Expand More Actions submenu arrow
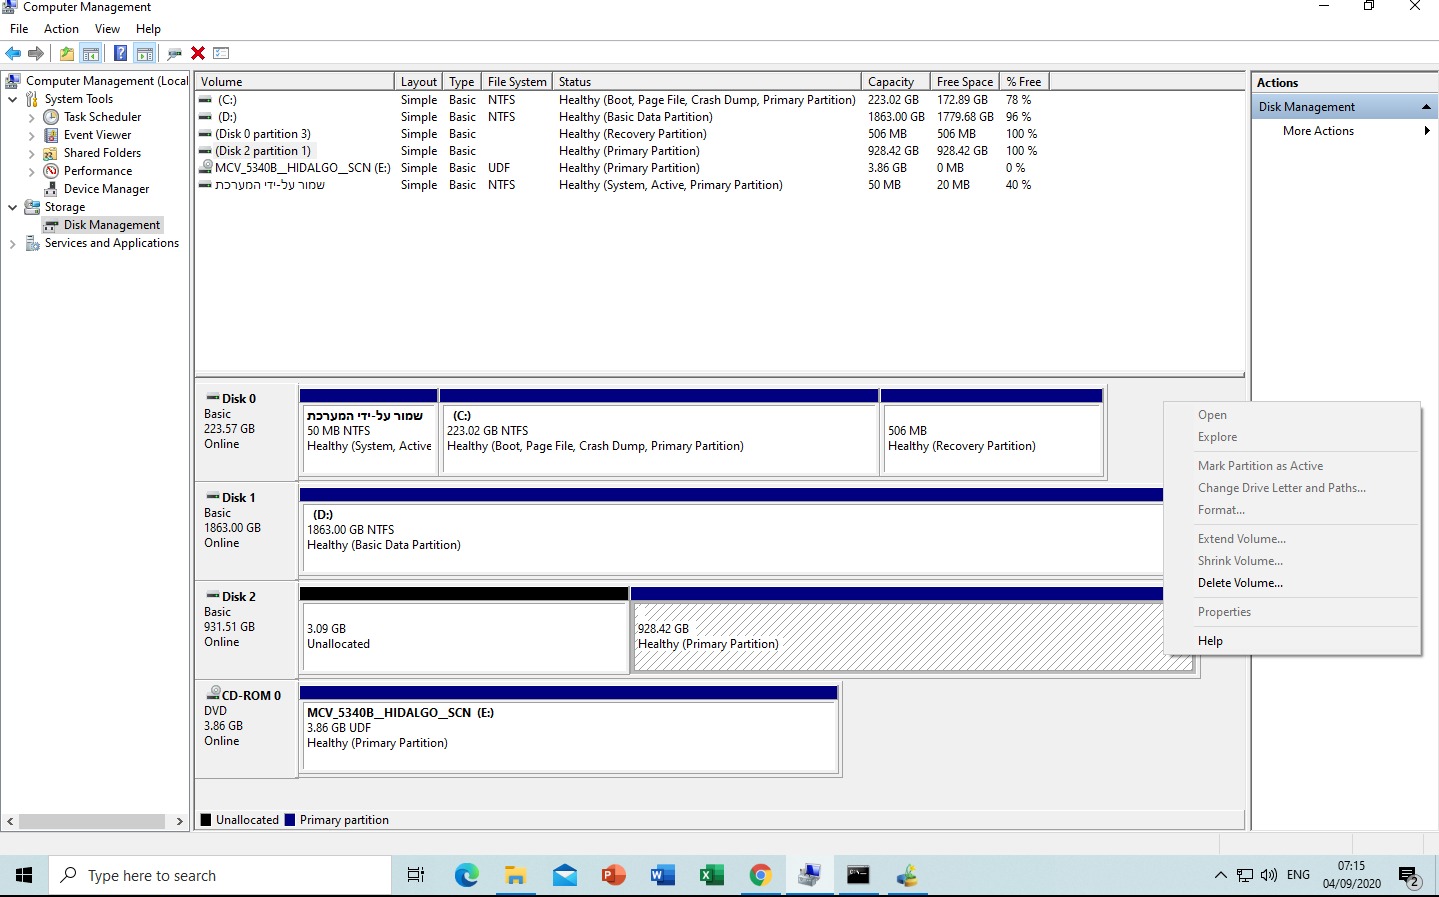Screen dimensions: 1439x897 1427,131
